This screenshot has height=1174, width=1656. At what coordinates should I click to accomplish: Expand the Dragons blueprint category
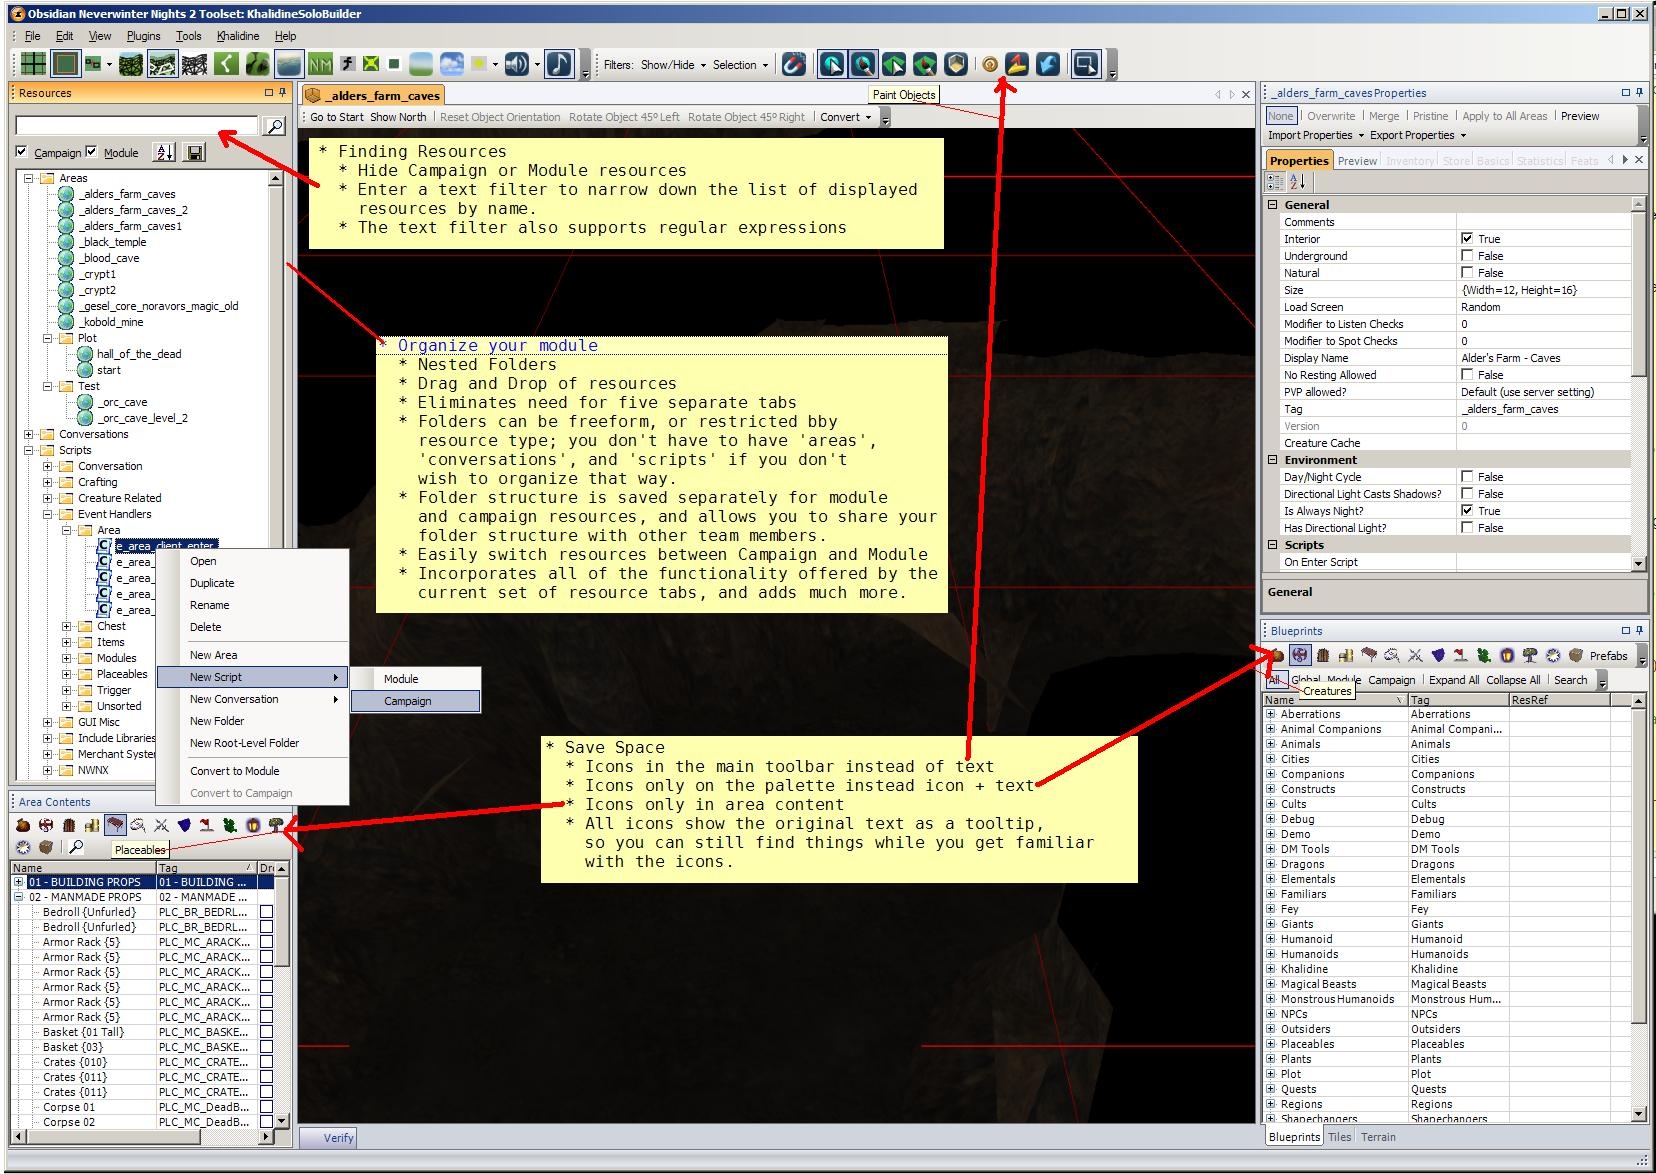(1271, 864)
